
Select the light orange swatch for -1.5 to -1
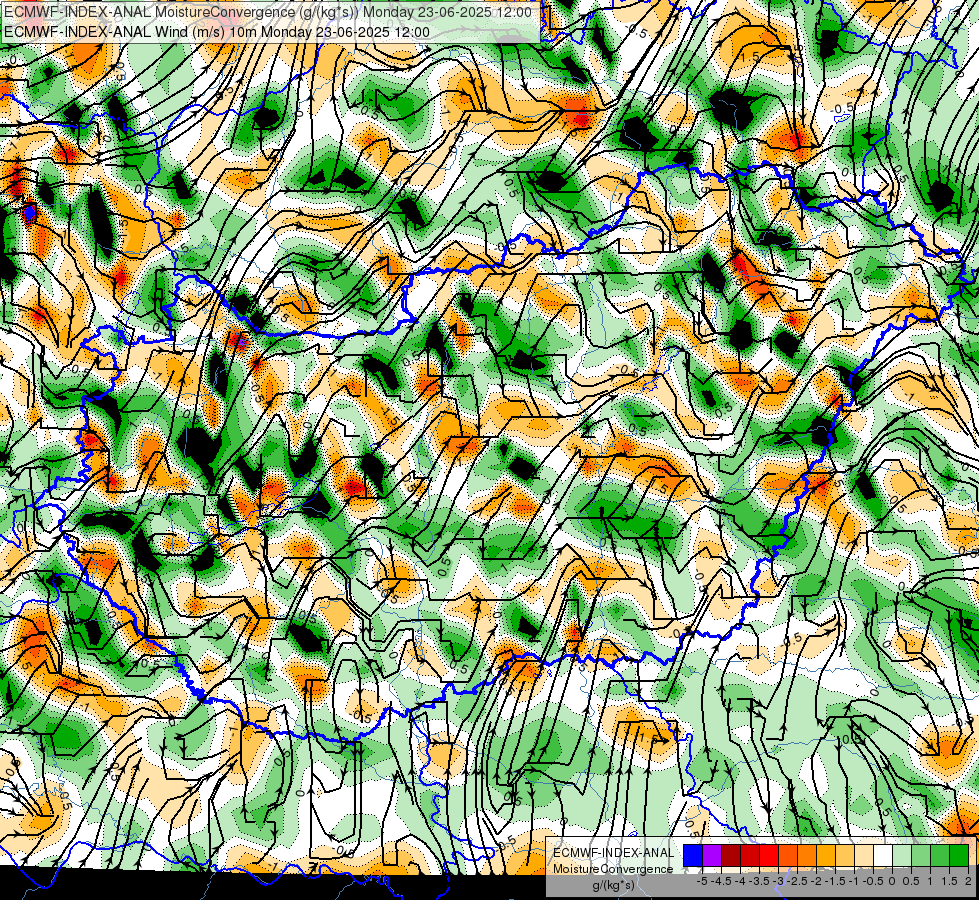coord(845,855)
